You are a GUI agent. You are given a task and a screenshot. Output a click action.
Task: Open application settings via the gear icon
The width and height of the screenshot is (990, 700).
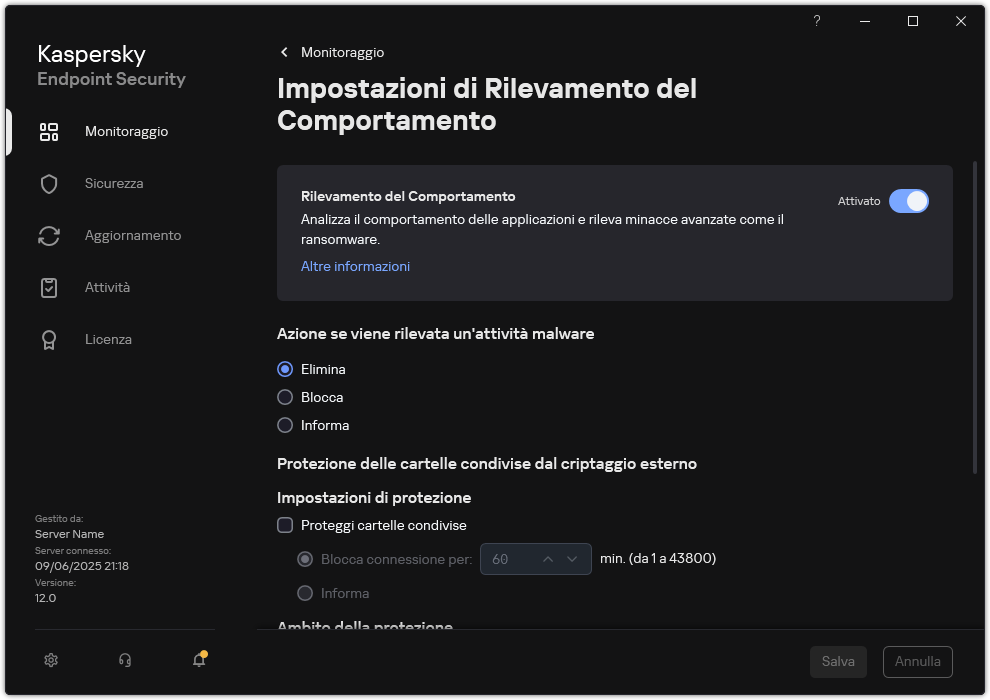50,660
